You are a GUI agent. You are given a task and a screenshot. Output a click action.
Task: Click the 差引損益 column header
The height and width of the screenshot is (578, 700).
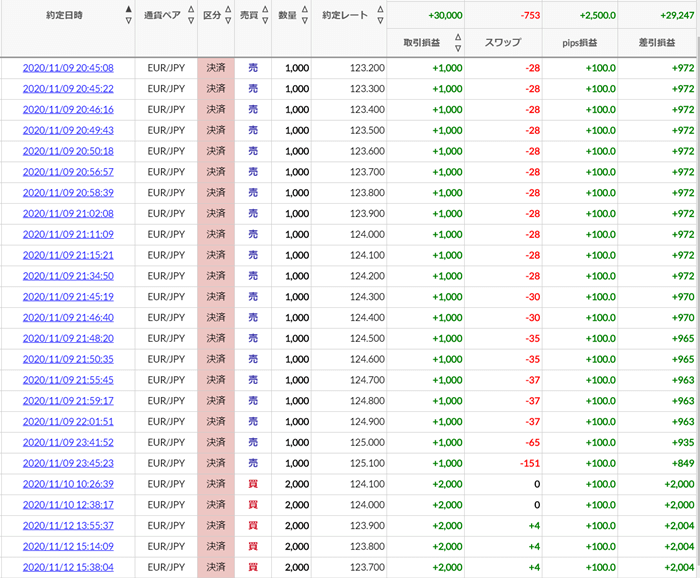click(x=657, y=43)
